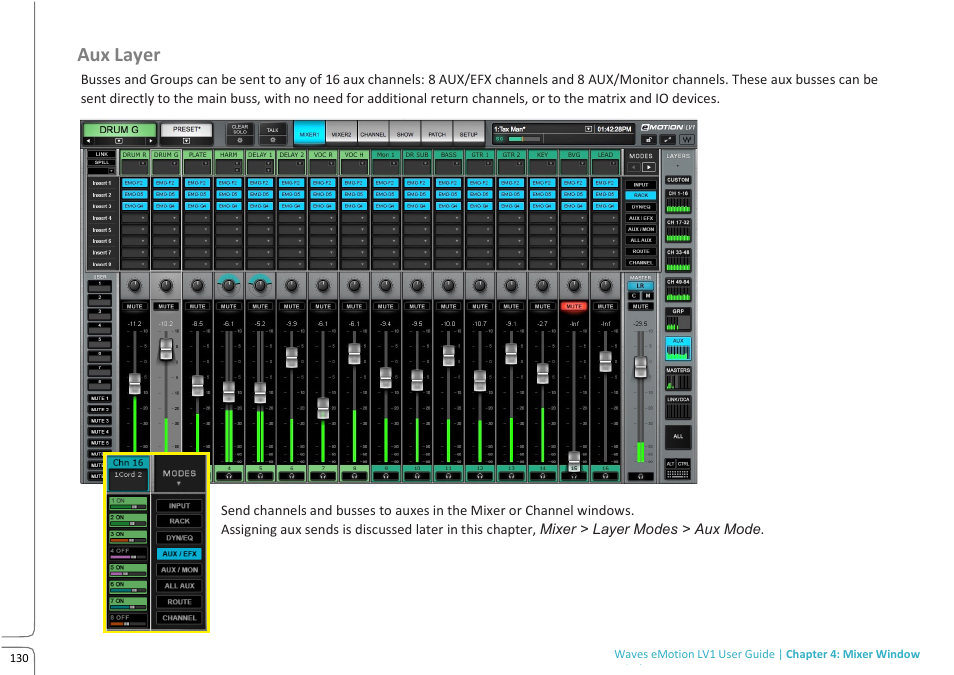Open the PRESET dropdown arrow
Image resolution: width=954 pixels, height=675 pixels.
point(186,141)
